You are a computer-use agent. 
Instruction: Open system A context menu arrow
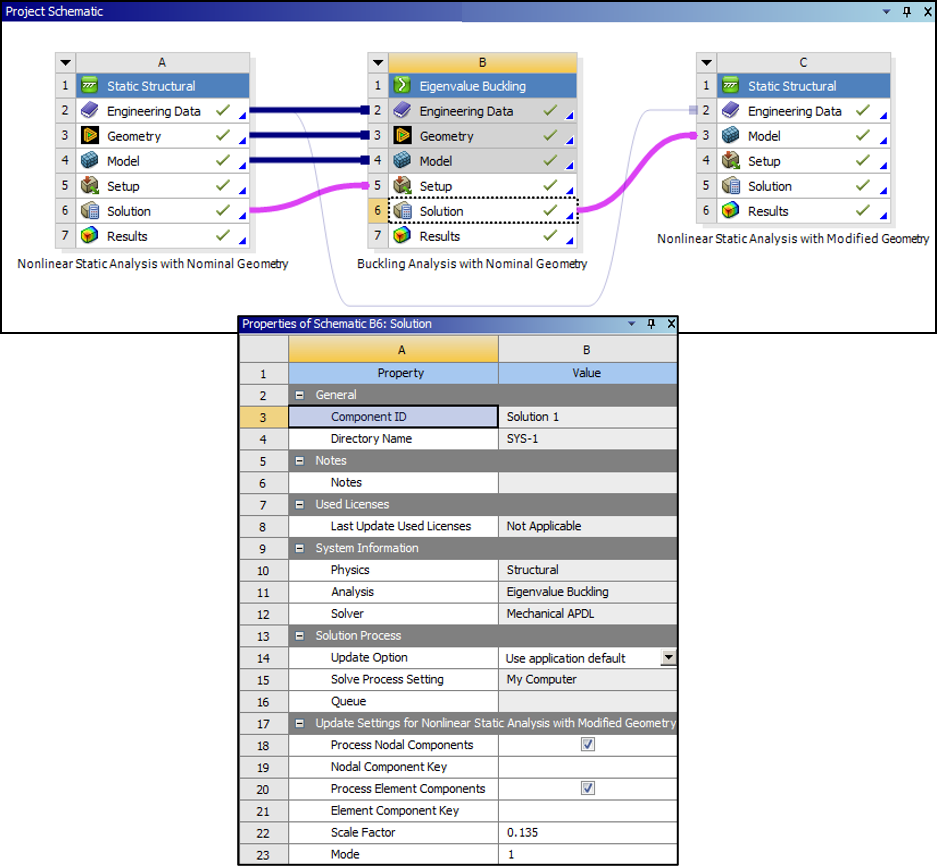point(66,63)
